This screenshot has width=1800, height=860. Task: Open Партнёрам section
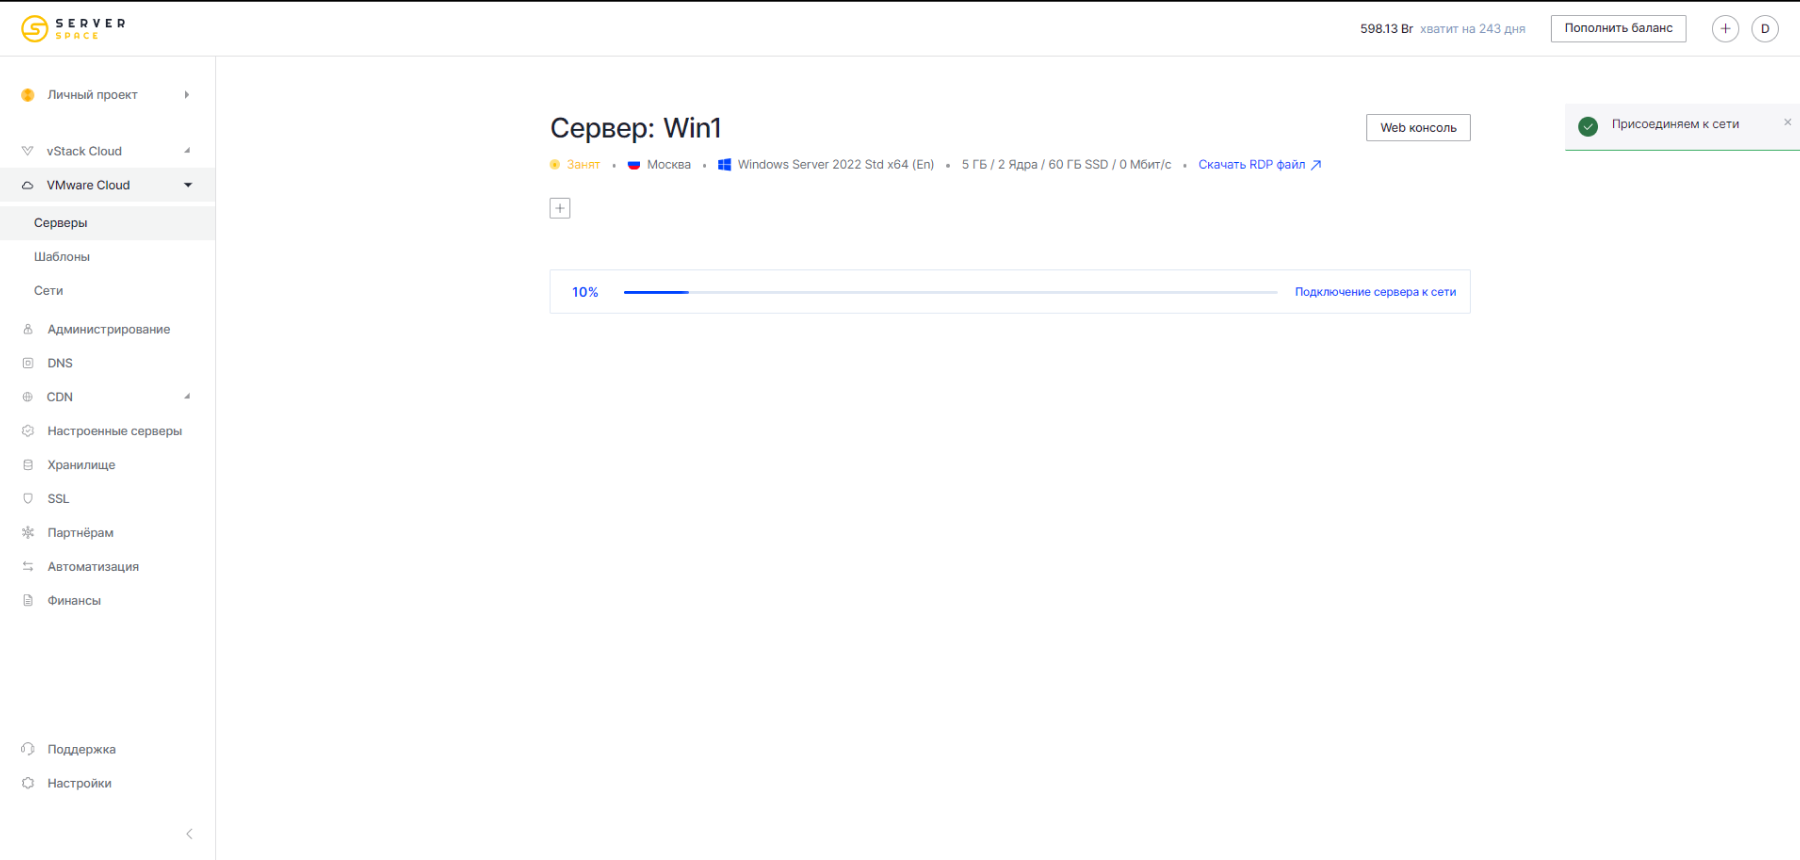[80, 533]
